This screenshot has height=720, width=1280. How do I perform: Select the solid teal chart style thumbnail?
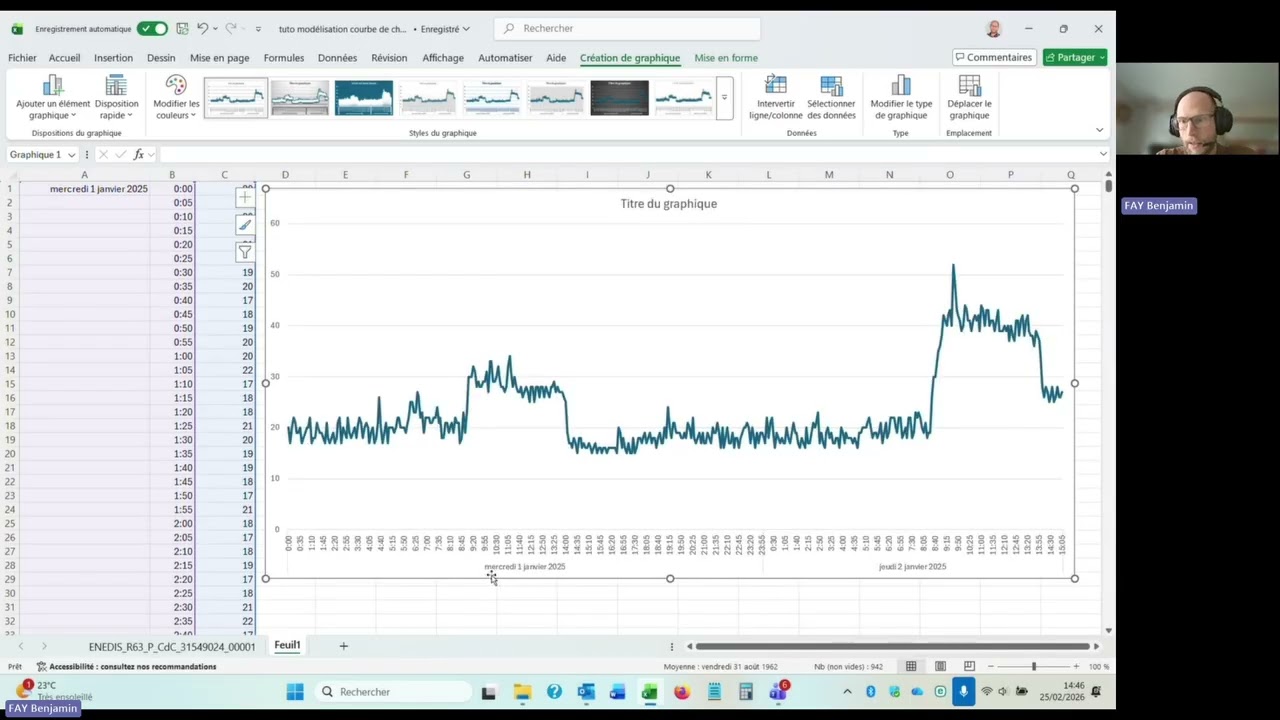pyautogui.click(x=364, y=98)
